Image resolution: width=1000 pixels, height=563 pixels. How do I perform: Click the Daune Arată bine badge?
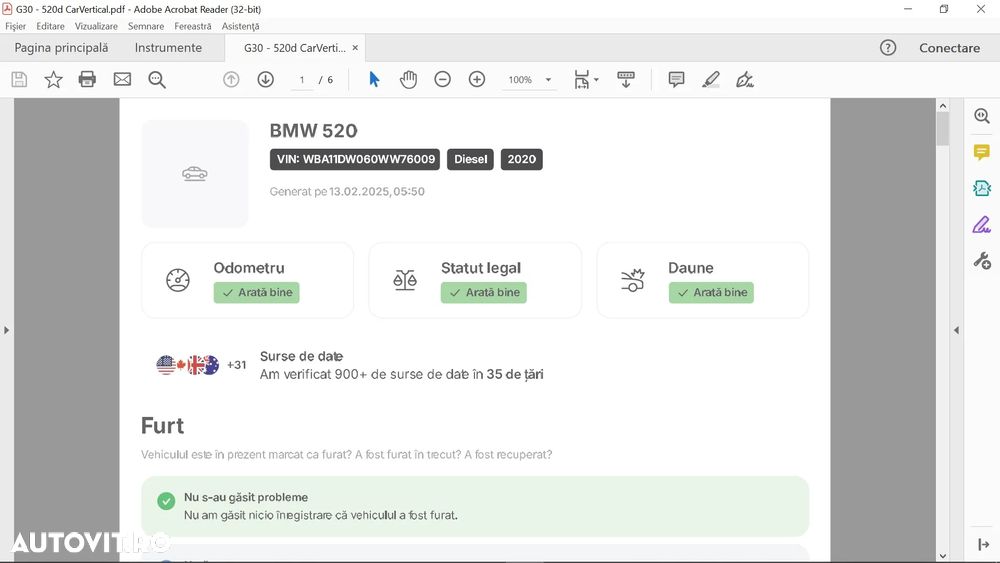[711, 293]
